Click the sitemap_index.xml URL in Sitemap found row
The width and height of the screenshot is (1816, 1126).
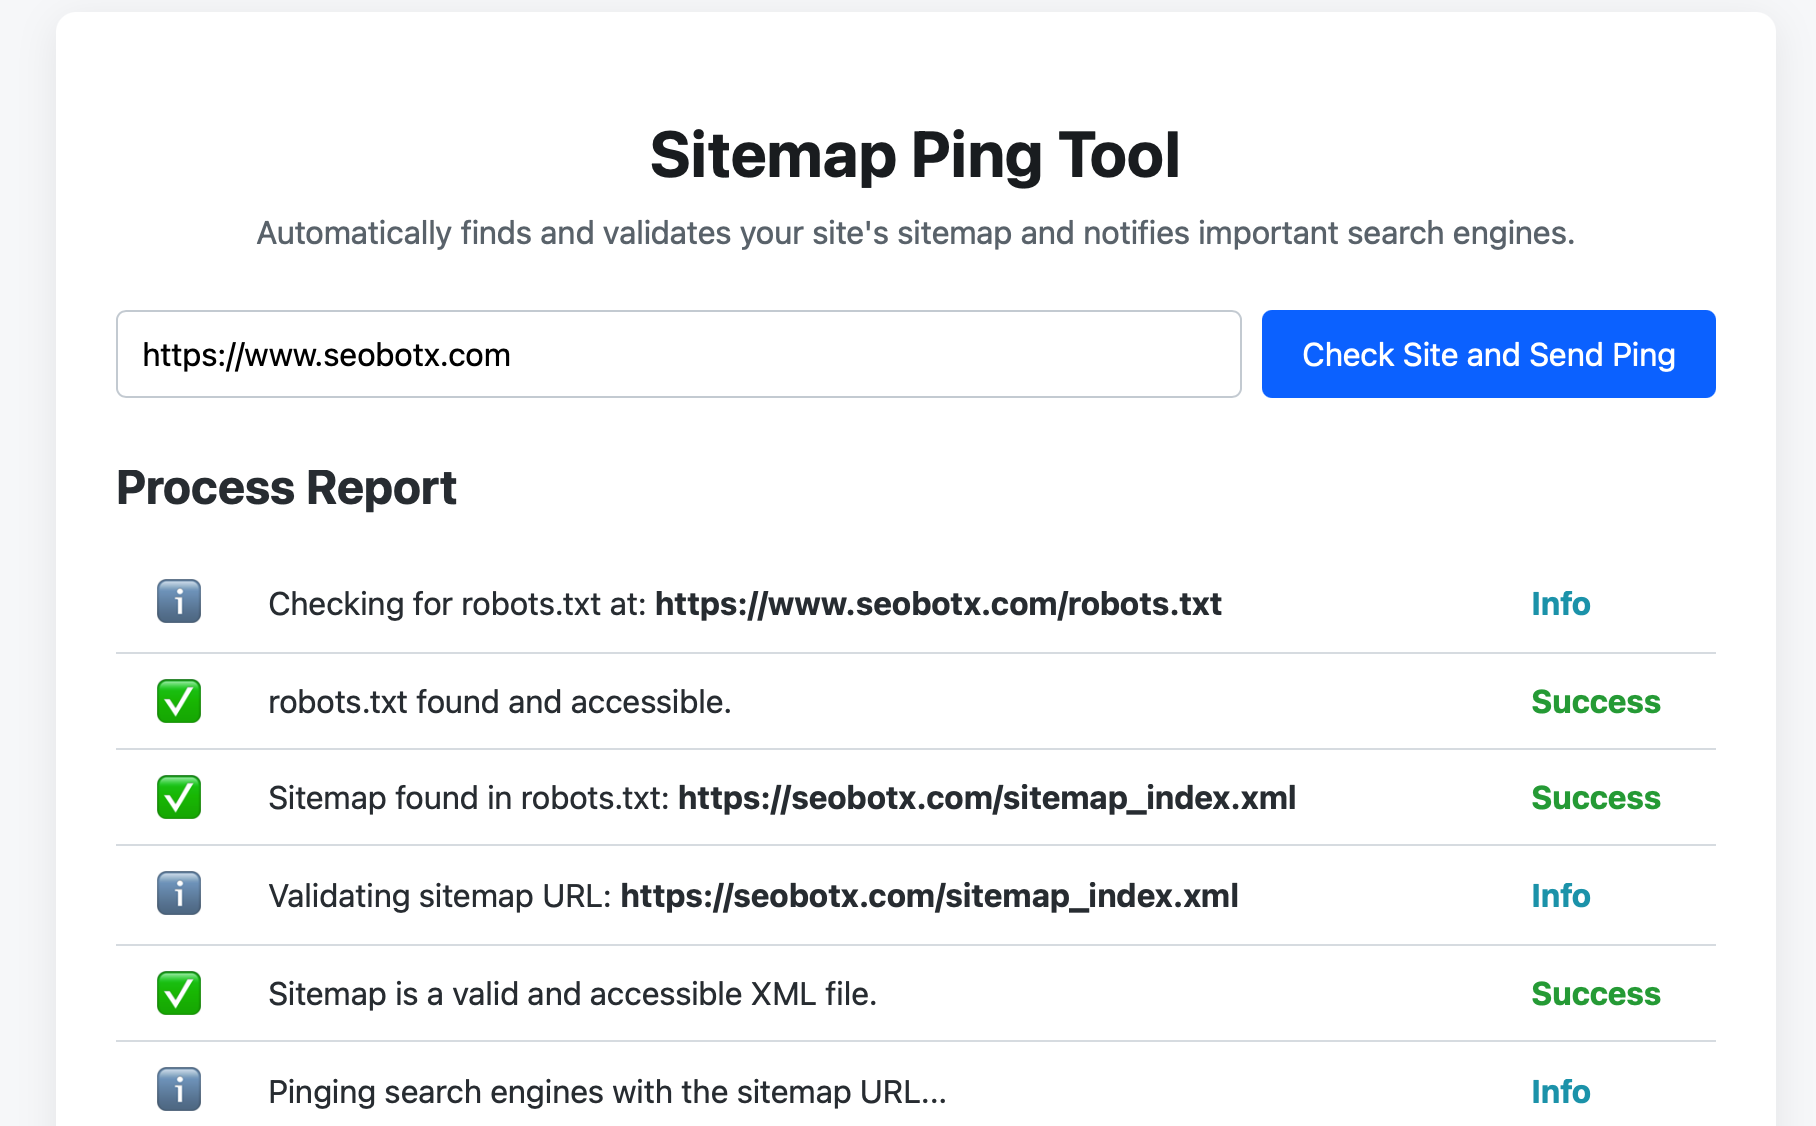(987, 798)
